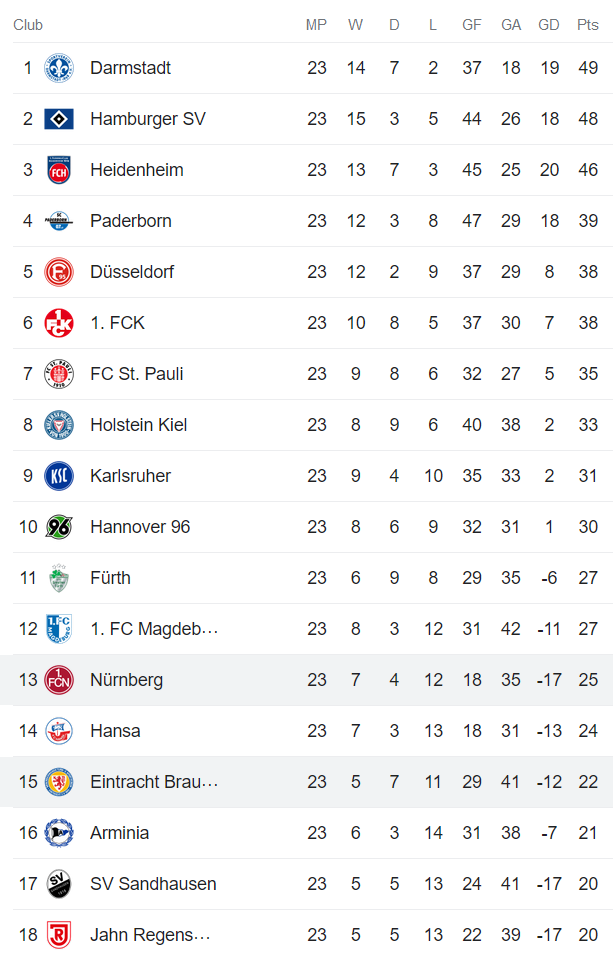Image resolution: width=613 pixels, height=968 pixels.
Task: Select the Arminia table row name
Action: (119, 833)
